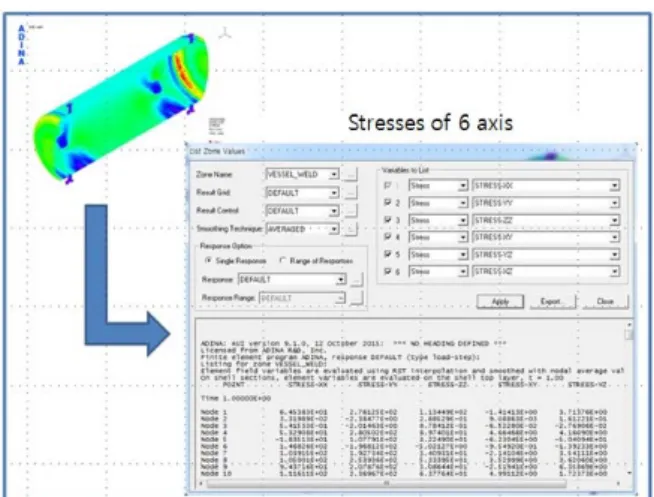
Task: Click the scroll-right arrow under the listing
Action: pyautogui.click(x=618, y=483)
